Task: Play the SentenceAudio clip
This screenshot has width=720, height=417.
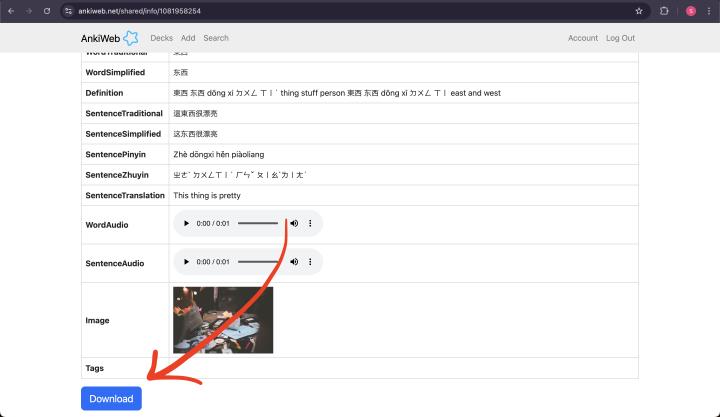Action: tap(186, 262)
